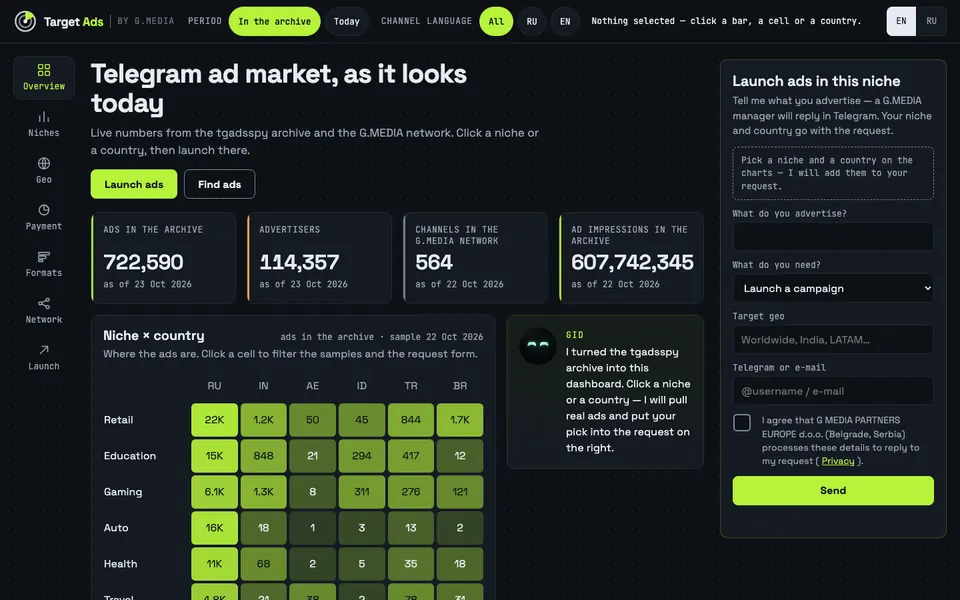Select 'RU' channel language filter
Viewport: 960px width, 600px height.
(531, 21)
